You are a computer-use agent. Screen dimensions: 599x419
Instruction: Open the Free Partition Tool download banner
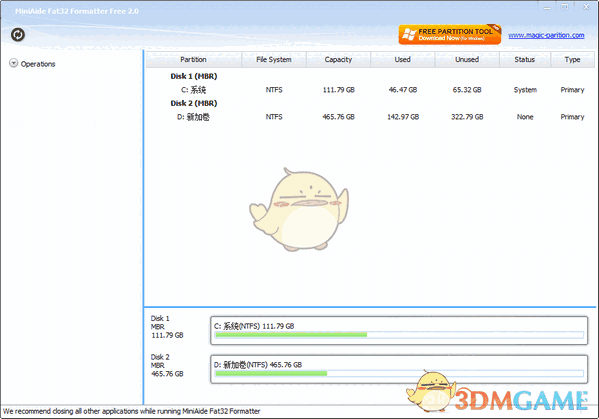(450, 34)
